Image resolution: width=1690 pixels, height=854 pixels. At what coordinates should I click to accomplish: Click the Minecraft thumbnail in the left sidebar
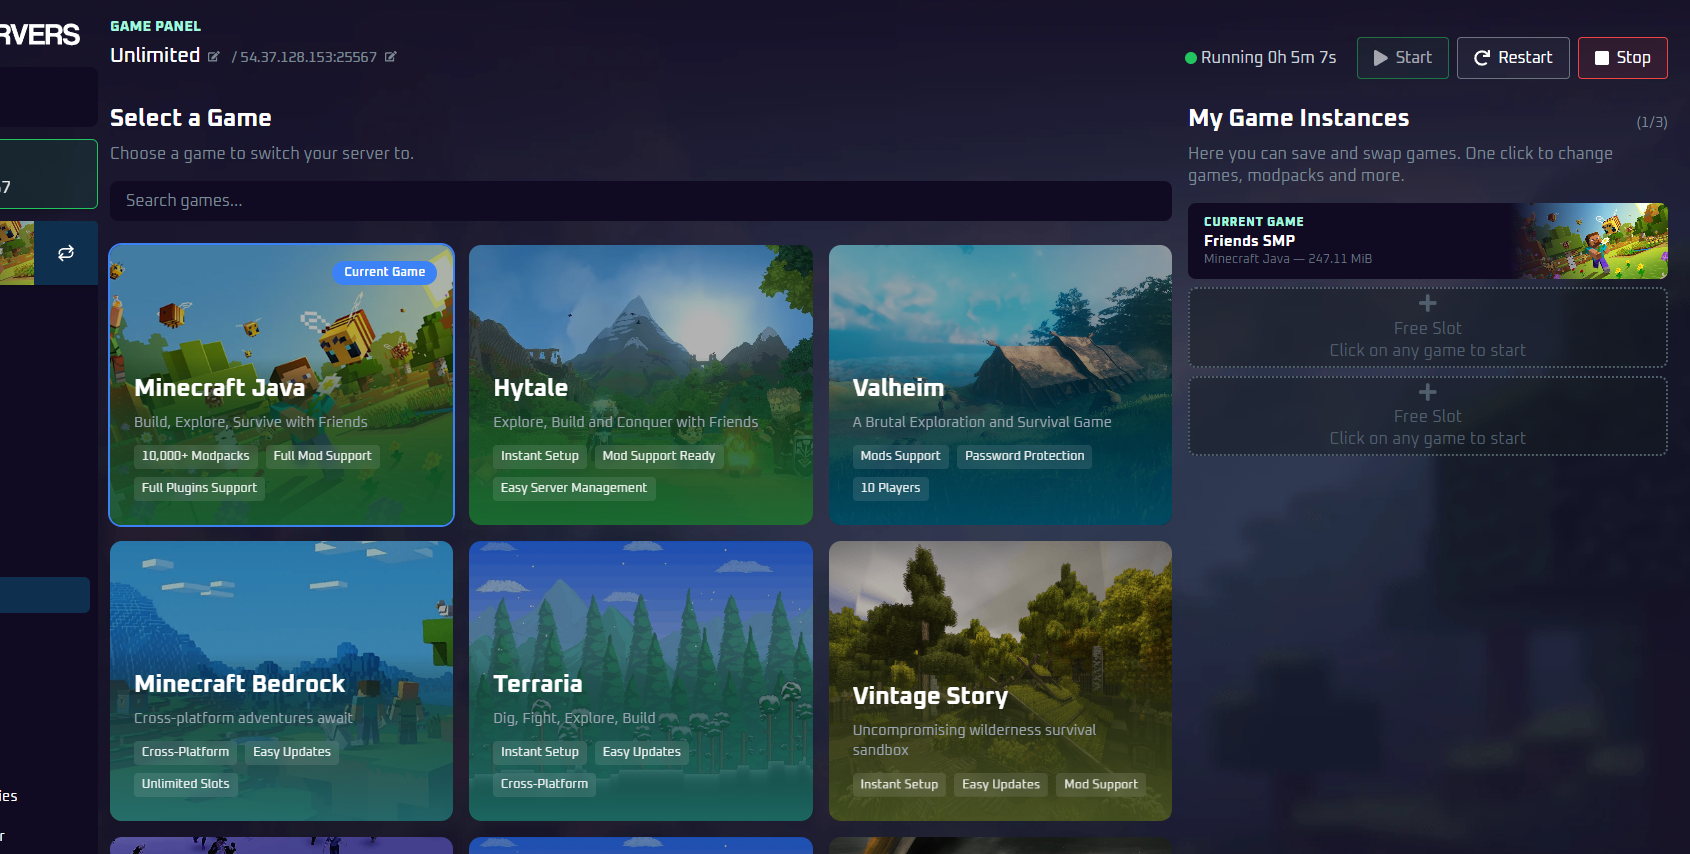(16, 253)
